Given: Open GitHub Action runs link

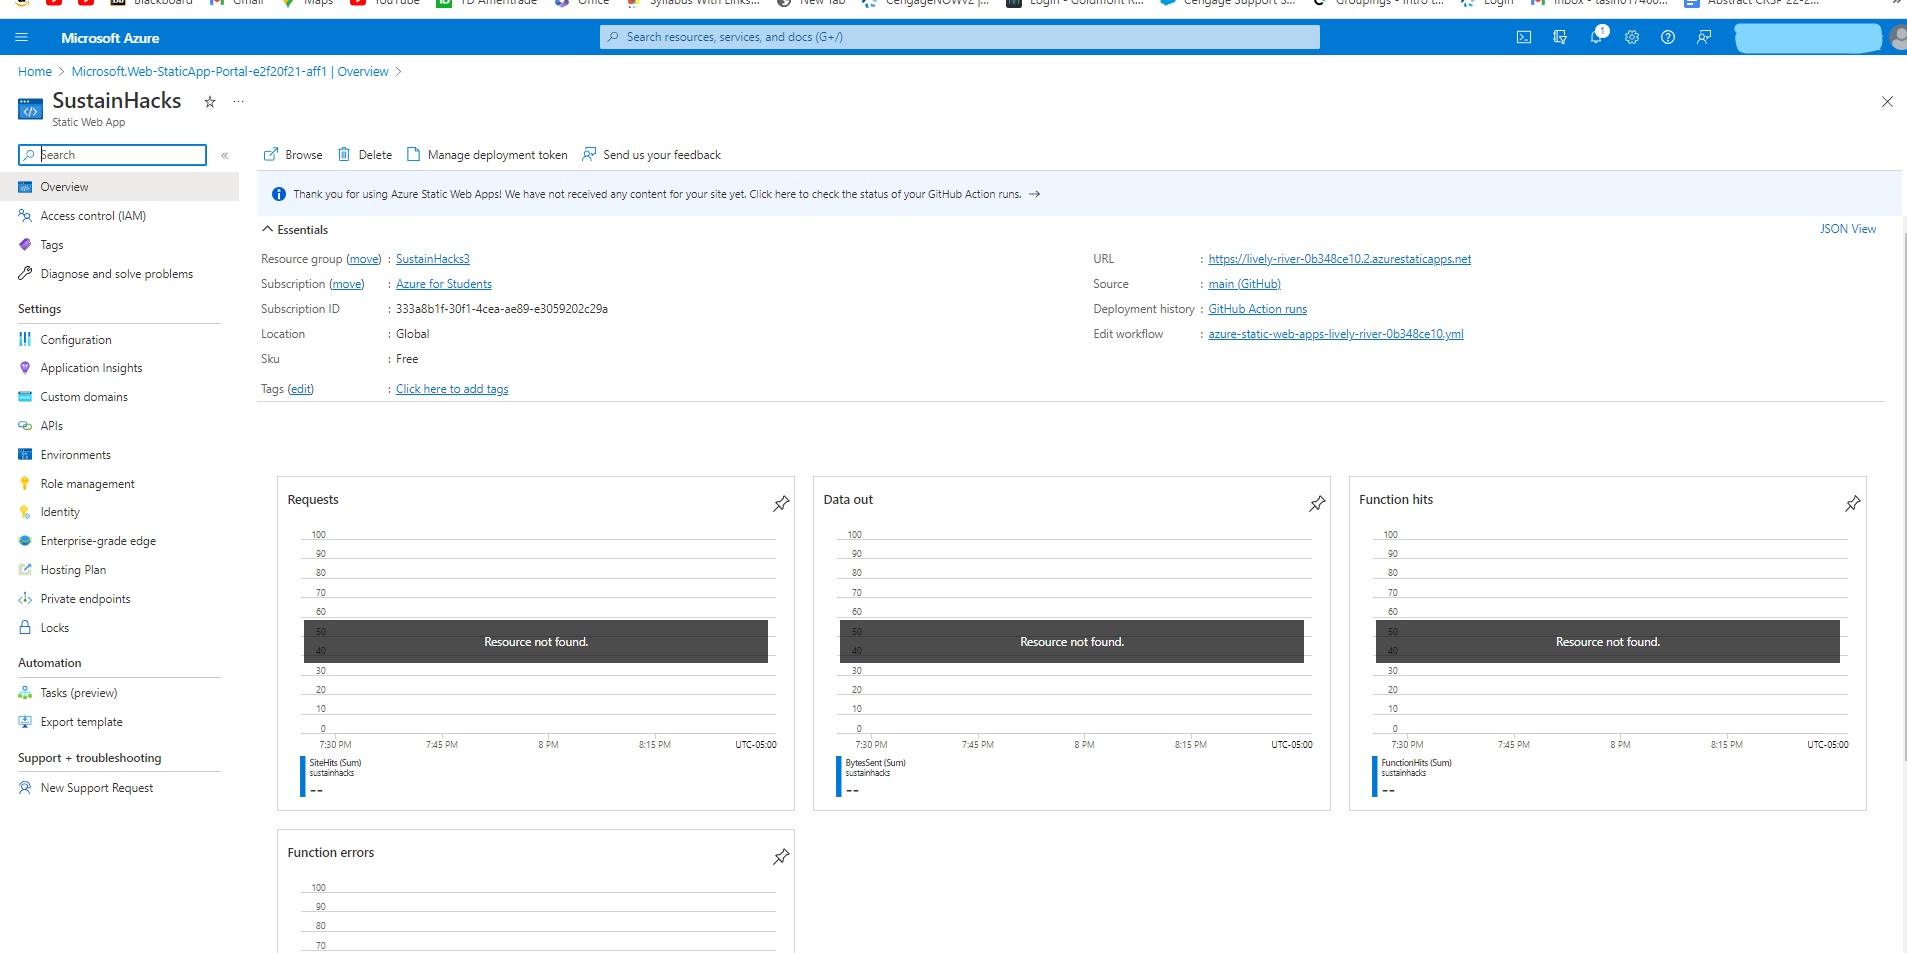Looking at the screenshot, I should click(1258, 309).
